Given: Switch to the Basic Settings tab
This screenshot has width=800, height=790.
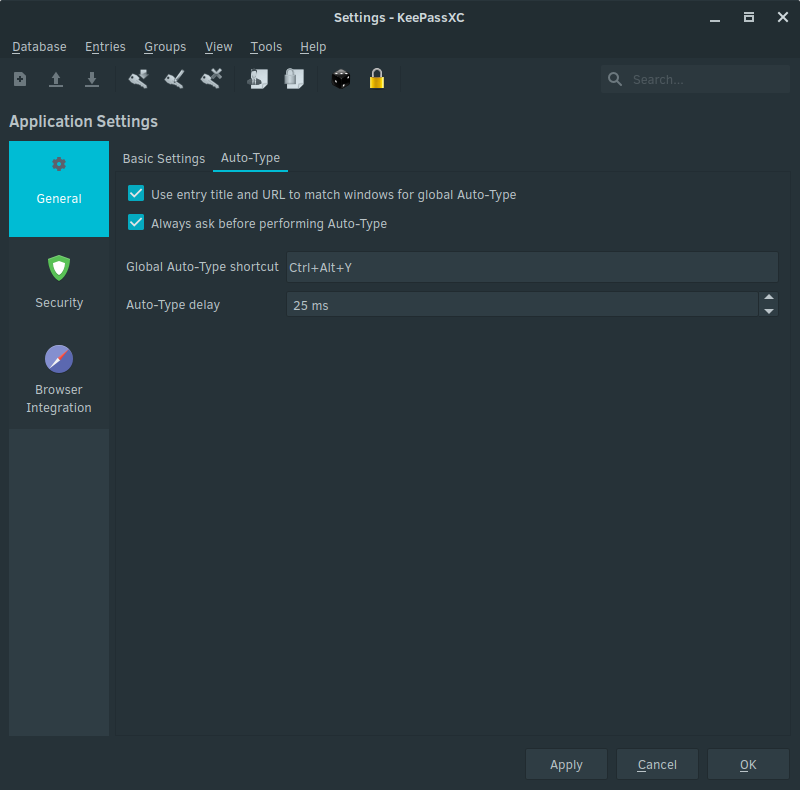Looking at the screenshot, I should 164,159.
